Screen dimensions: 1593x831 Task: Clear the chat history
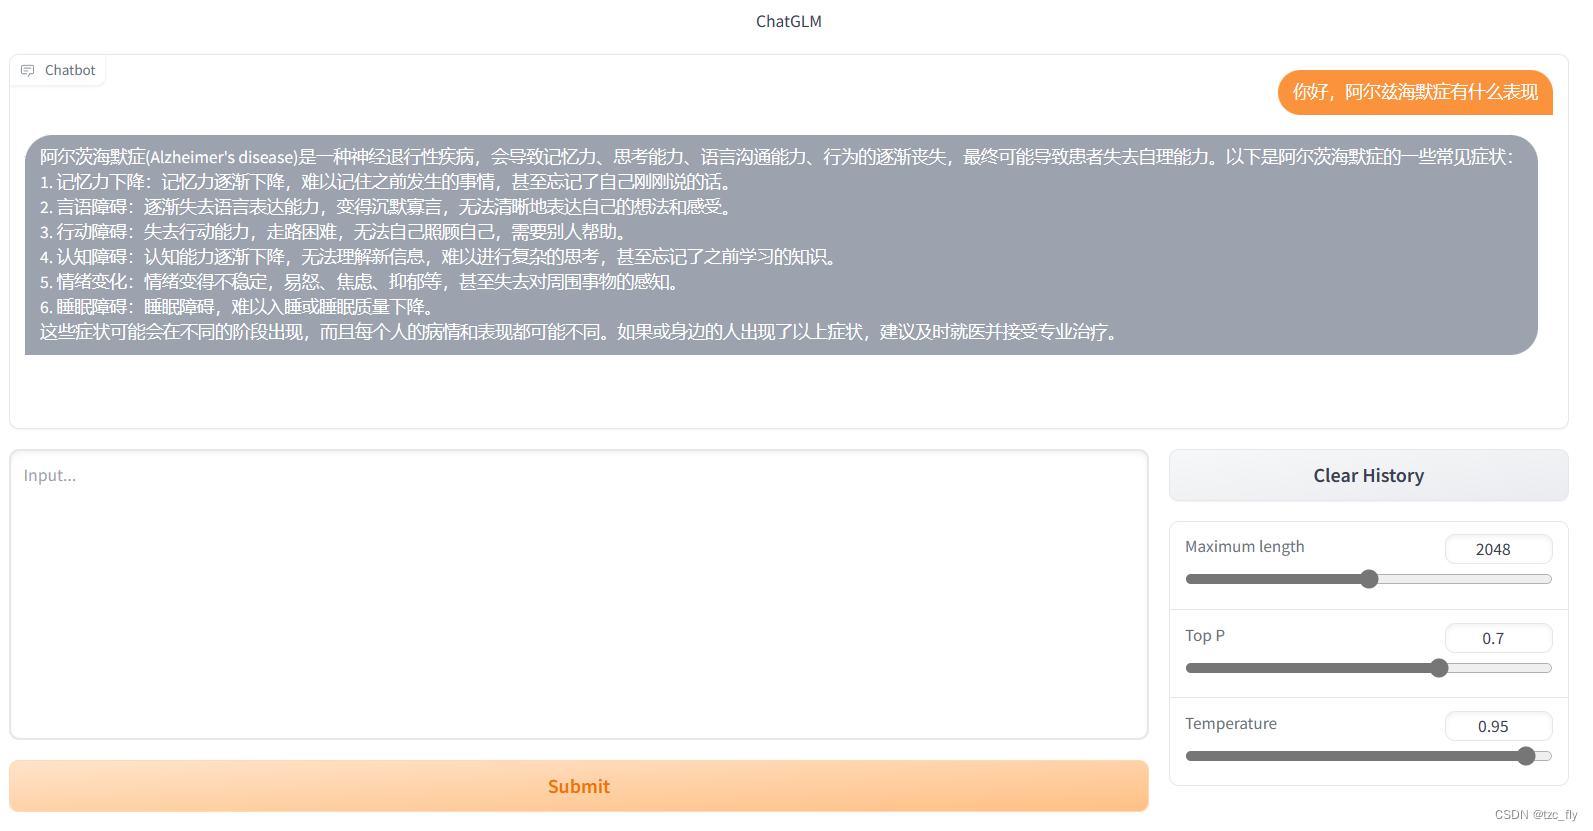1368,476
